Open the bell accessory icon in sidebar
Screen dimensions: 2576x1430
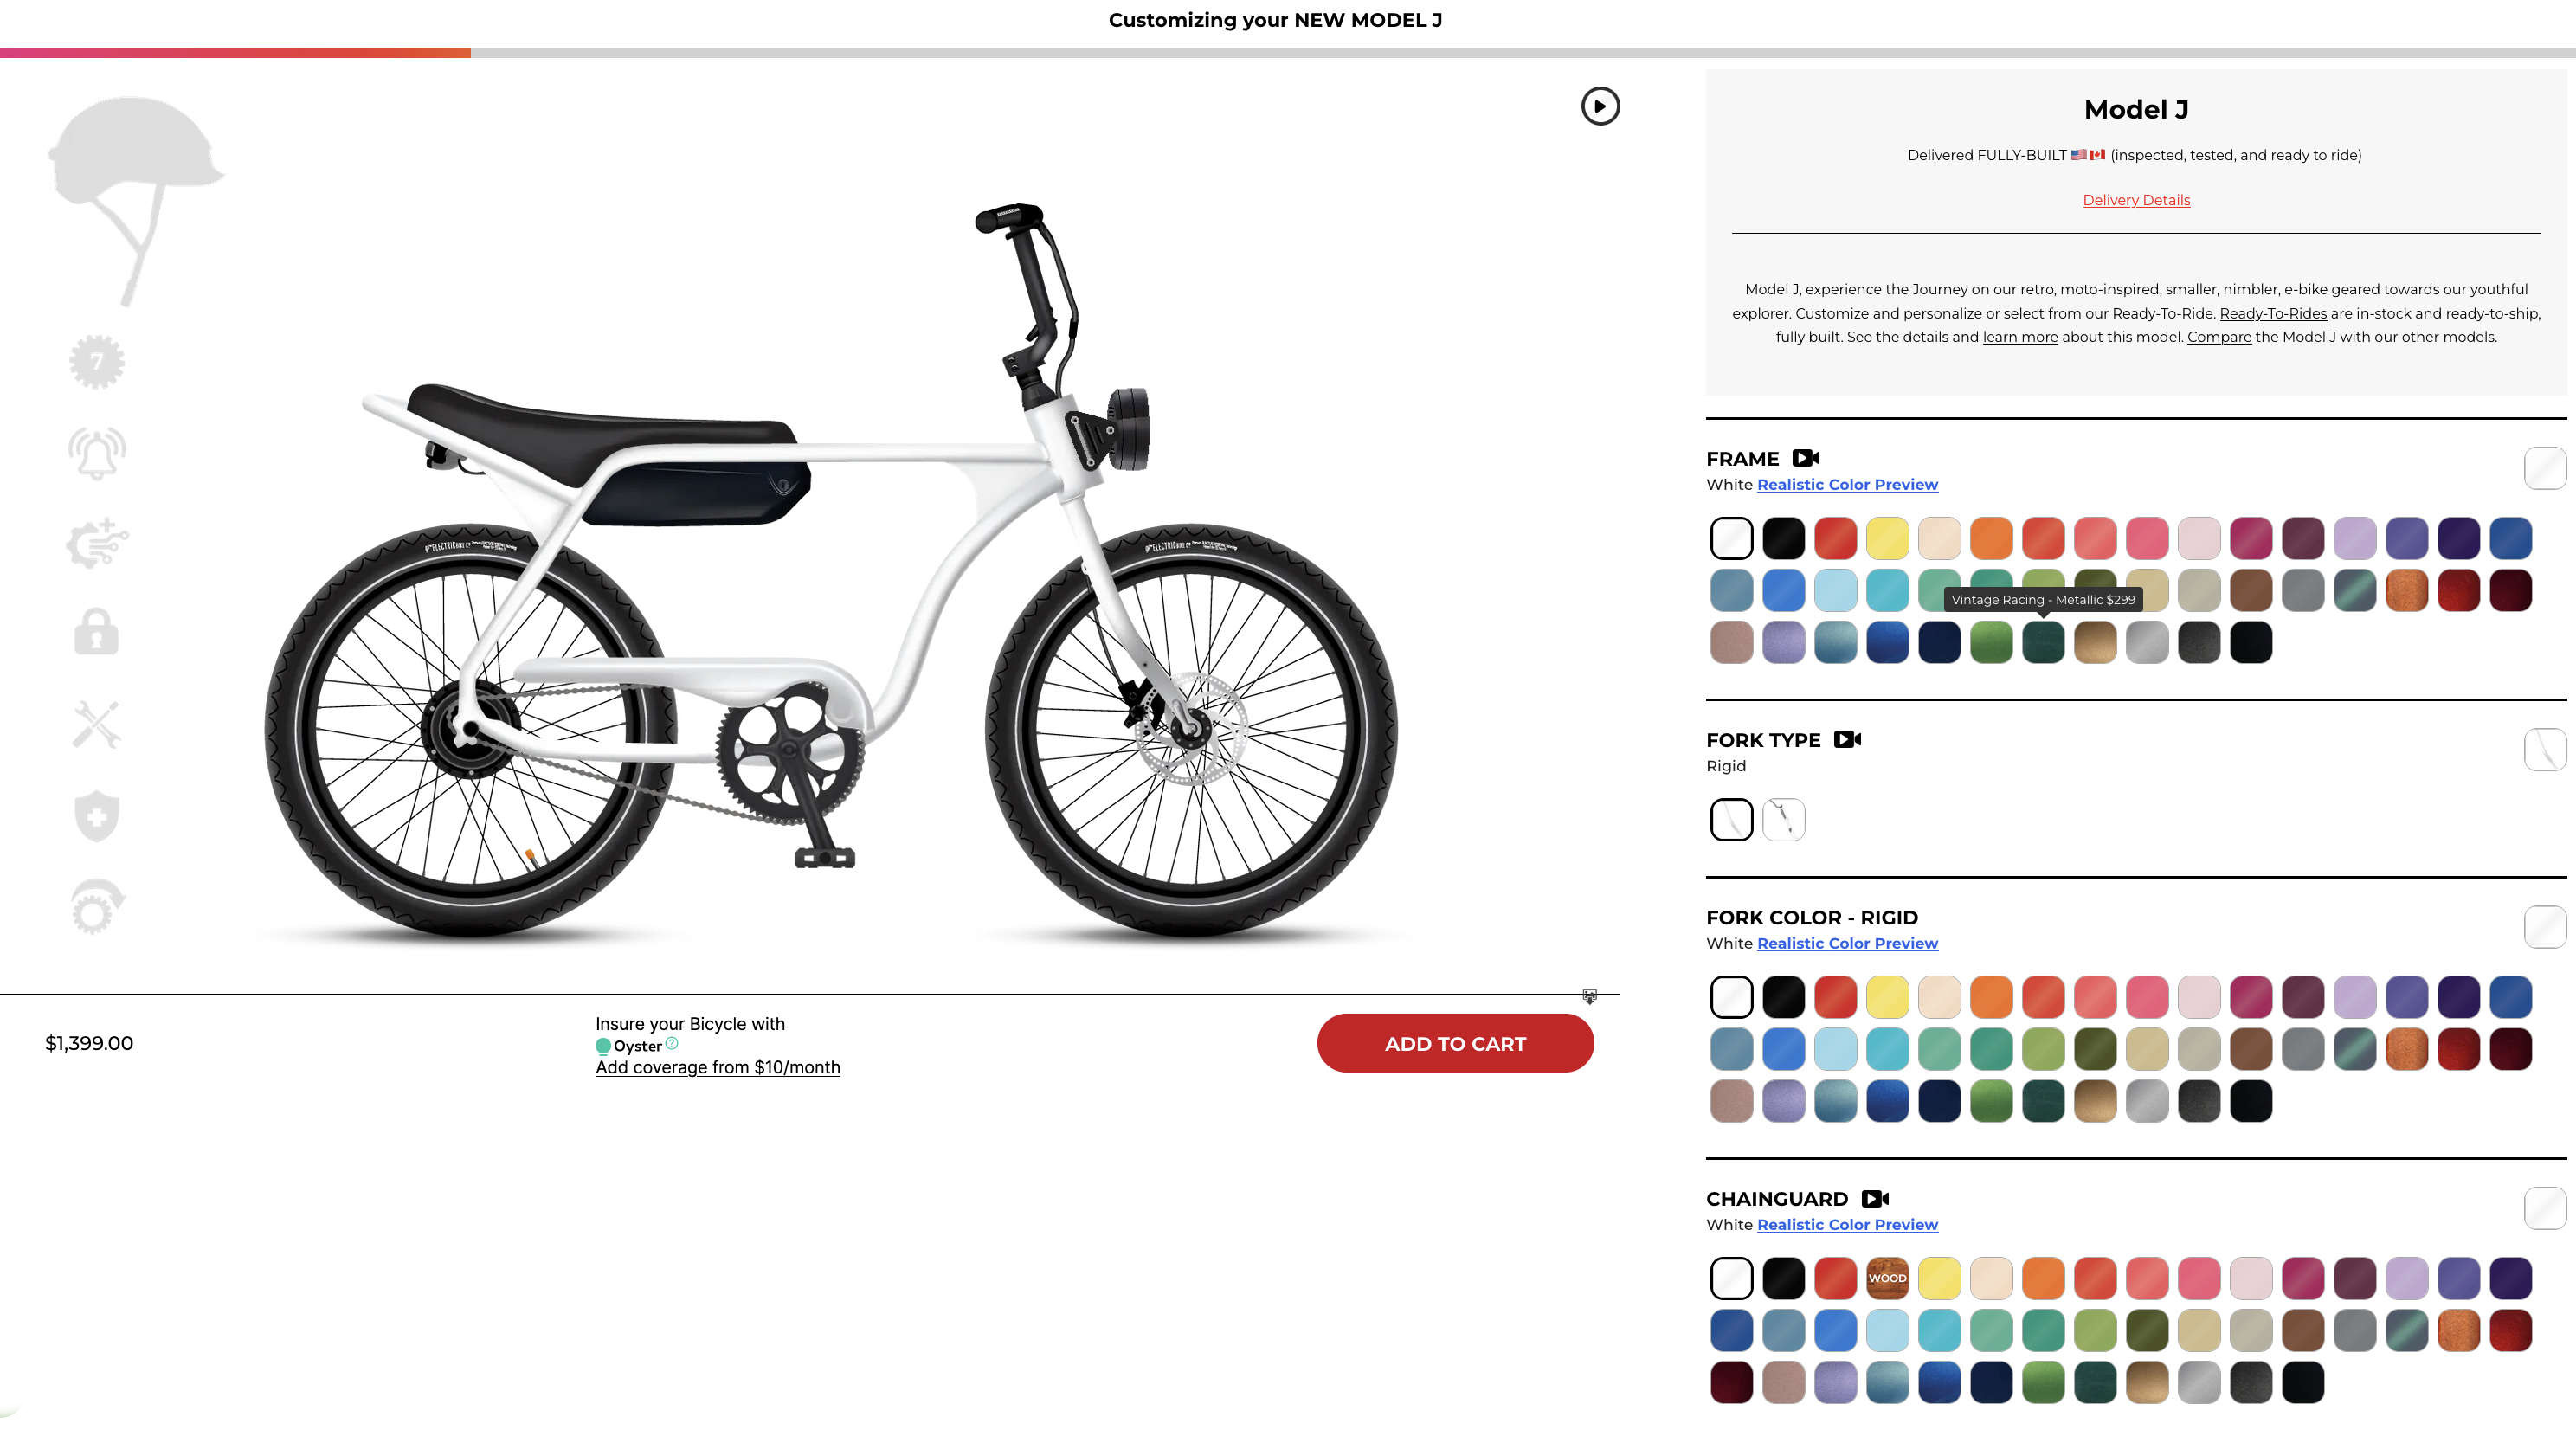point(97,453)
